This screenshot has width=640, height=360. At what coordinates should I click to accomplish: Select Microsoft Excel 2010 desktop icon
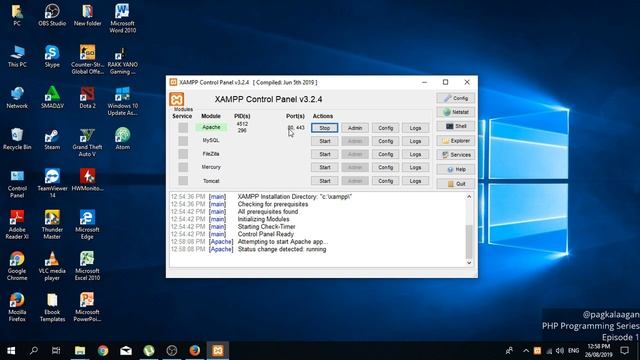pyautogui.click(x=87, y=266)
